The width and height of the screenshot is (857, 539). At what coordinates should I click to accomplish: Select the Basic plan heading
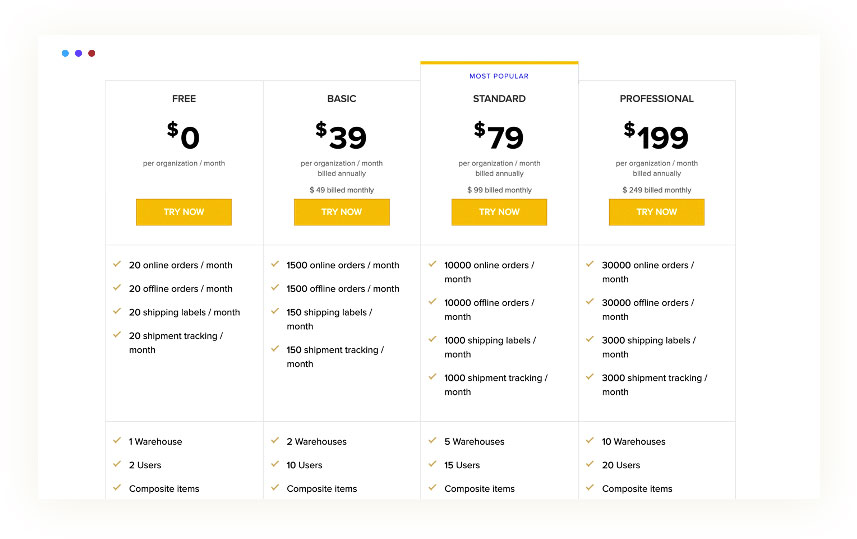click(341, 99)
